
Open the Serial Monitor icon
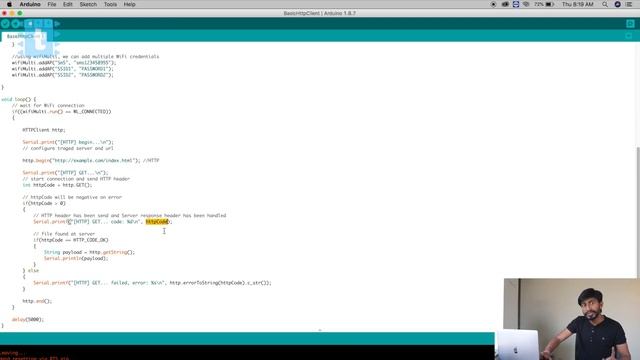(x=630, y=24)
